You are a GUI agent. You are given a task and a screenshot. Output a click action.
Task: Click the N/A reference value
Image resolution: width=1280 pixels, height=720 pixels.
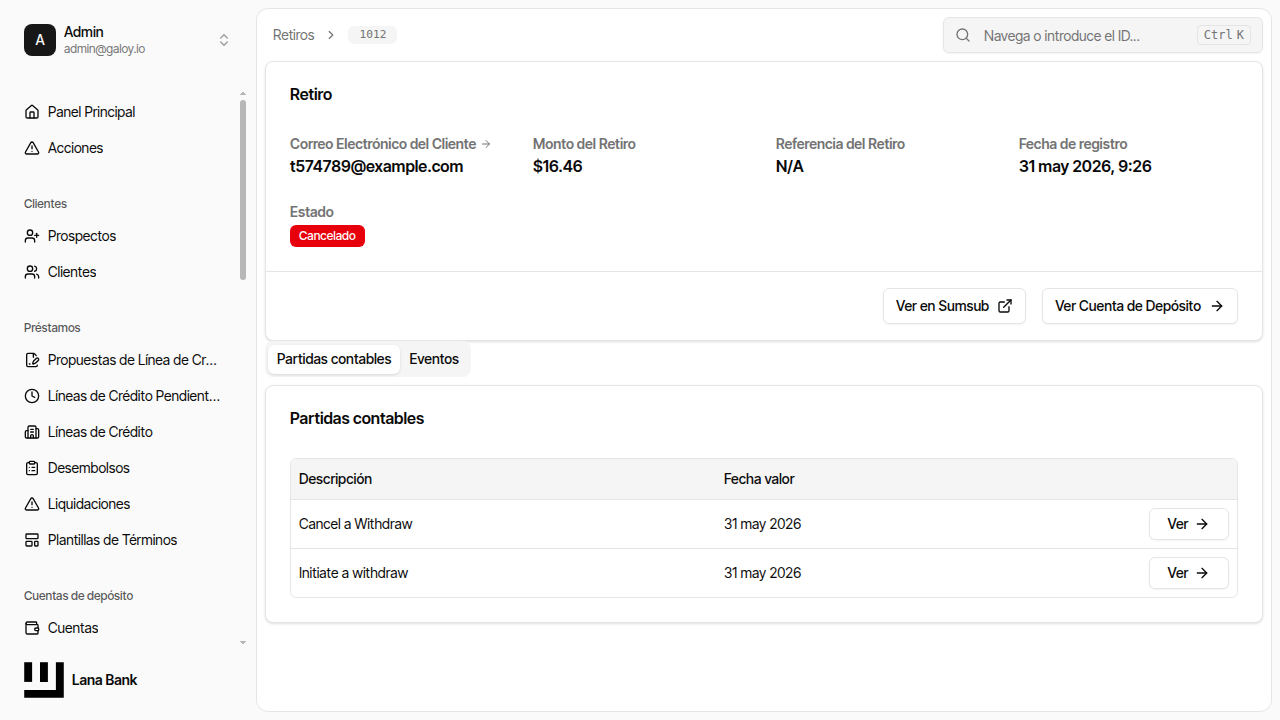[x=790, y=166]
